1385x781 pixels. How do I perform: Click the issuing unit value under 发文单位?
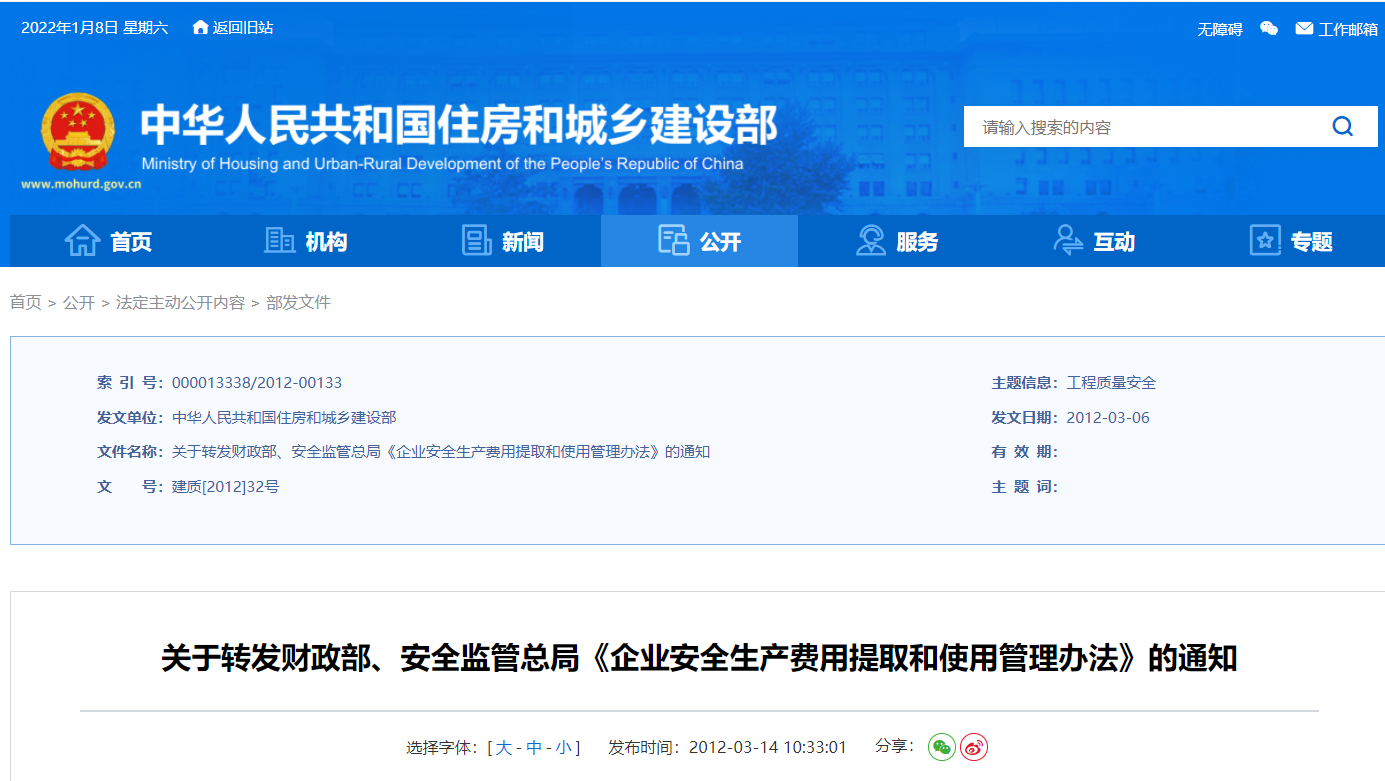click(284, 418)
